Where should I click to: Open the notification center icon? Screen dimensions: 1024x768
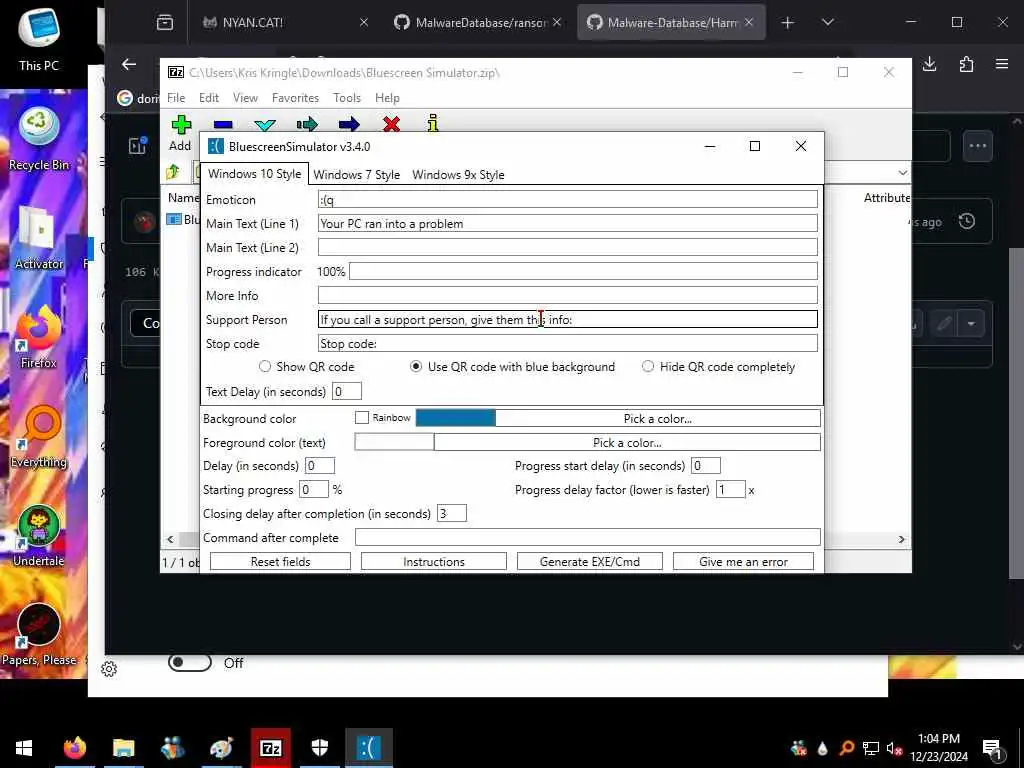[x=992, y=750]
